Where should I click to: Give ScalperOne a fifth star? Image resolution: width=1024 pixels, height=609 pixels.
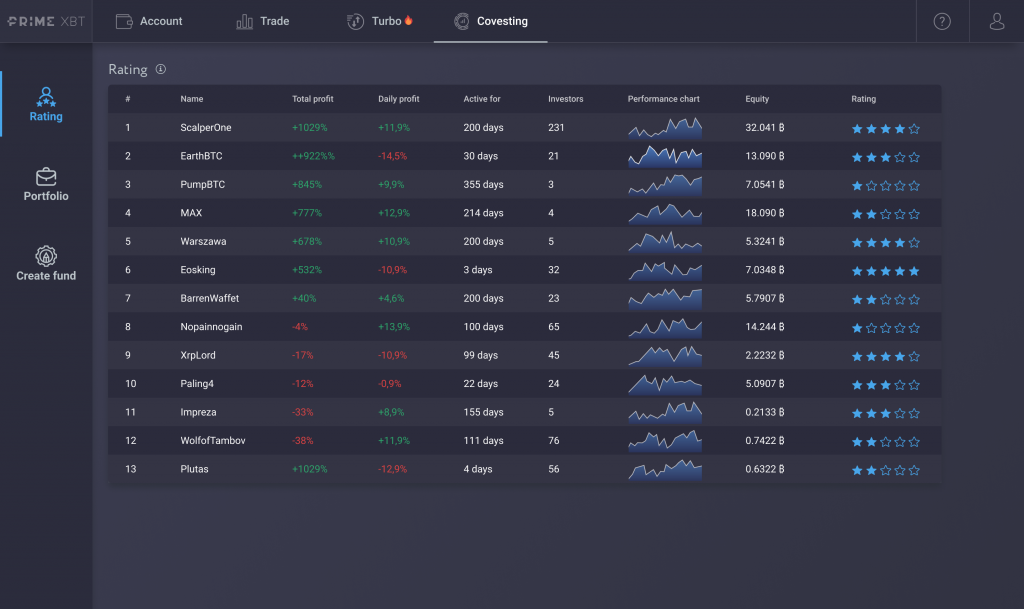click(913, 128)
